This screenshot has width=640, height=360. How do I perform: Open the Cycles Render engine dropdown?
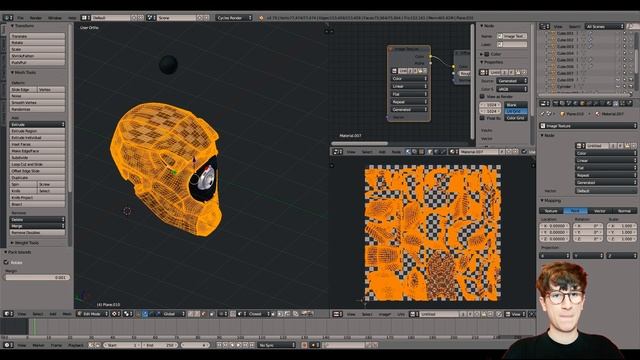pyautogui.click(x=234, y=18)
